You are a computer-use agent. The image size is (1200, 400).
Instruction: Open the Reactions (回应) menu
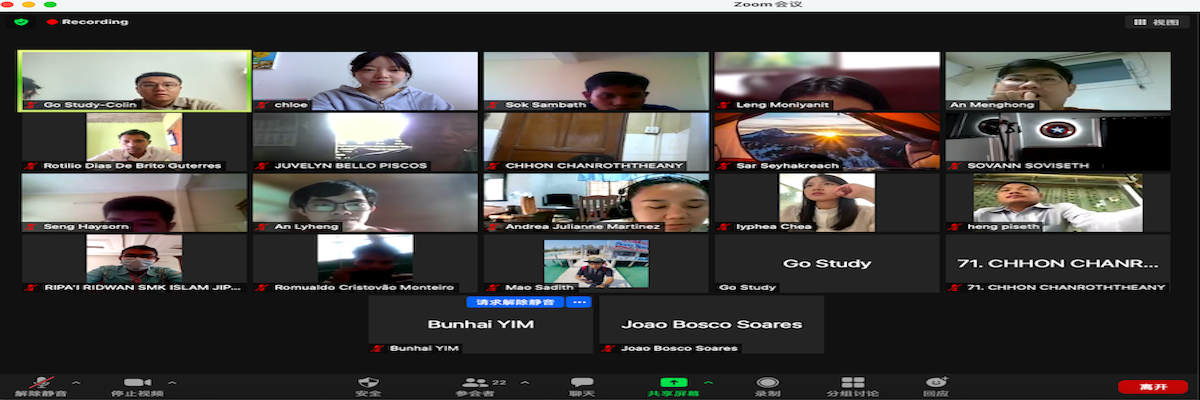936,383
